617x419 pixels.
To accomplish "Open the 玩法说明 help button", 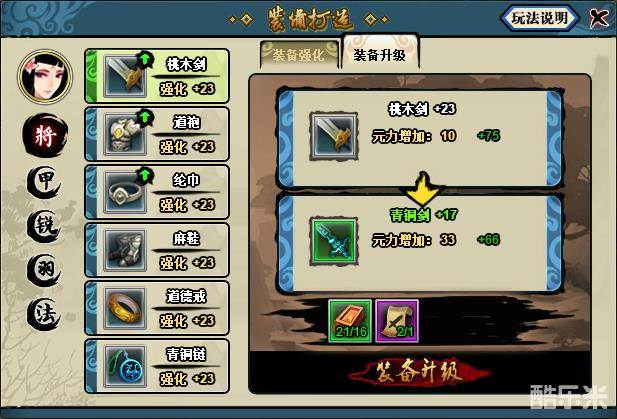I will (539, 18).
